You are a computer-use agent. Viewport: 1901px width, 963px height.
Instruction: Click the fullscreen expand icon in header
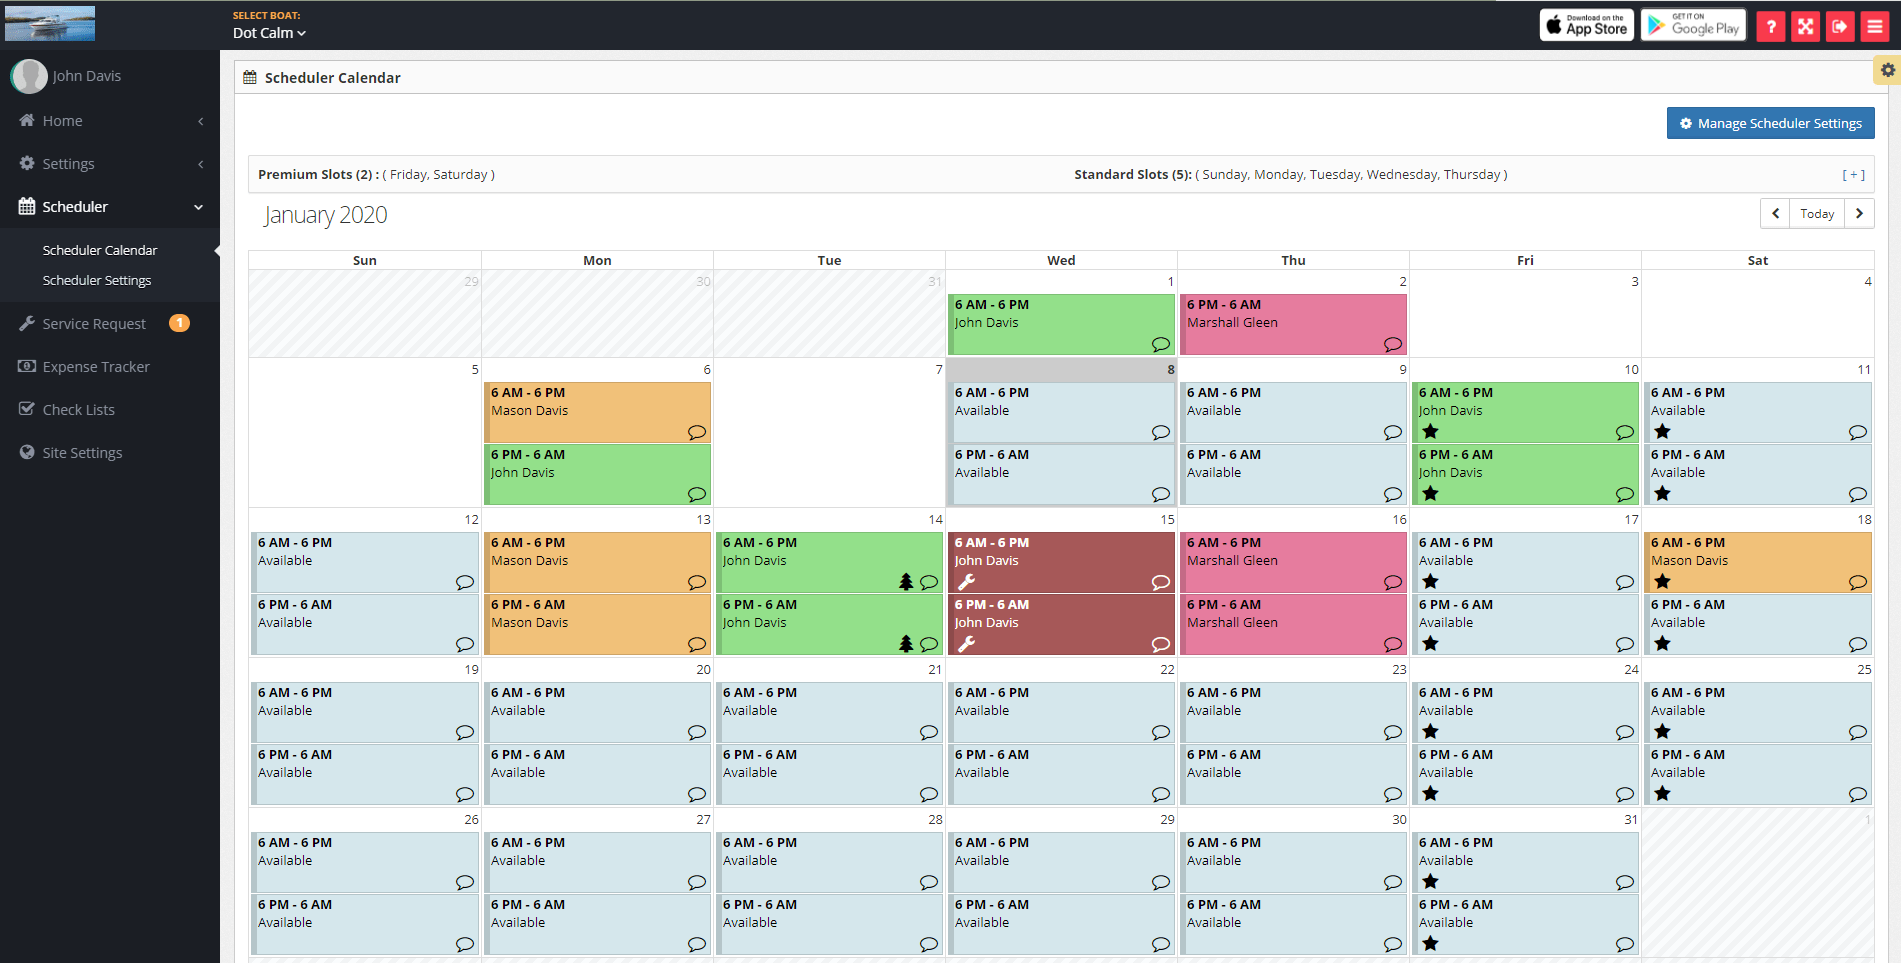(1805, 27)
